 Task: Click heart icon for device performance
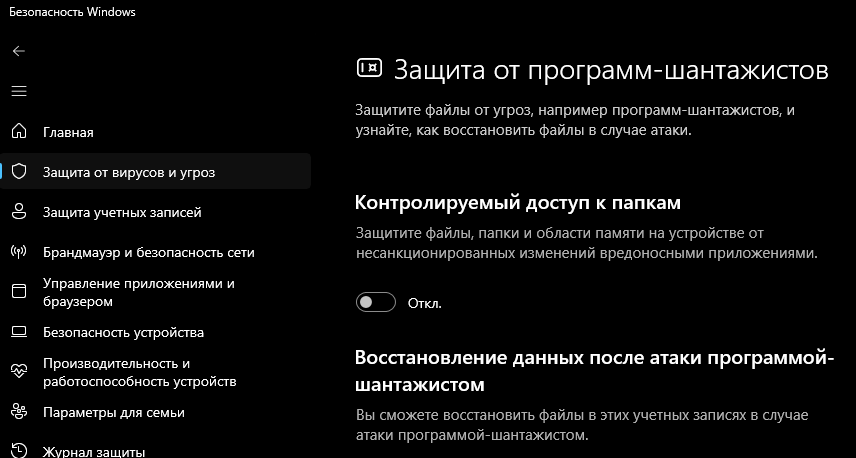[19, 371]
